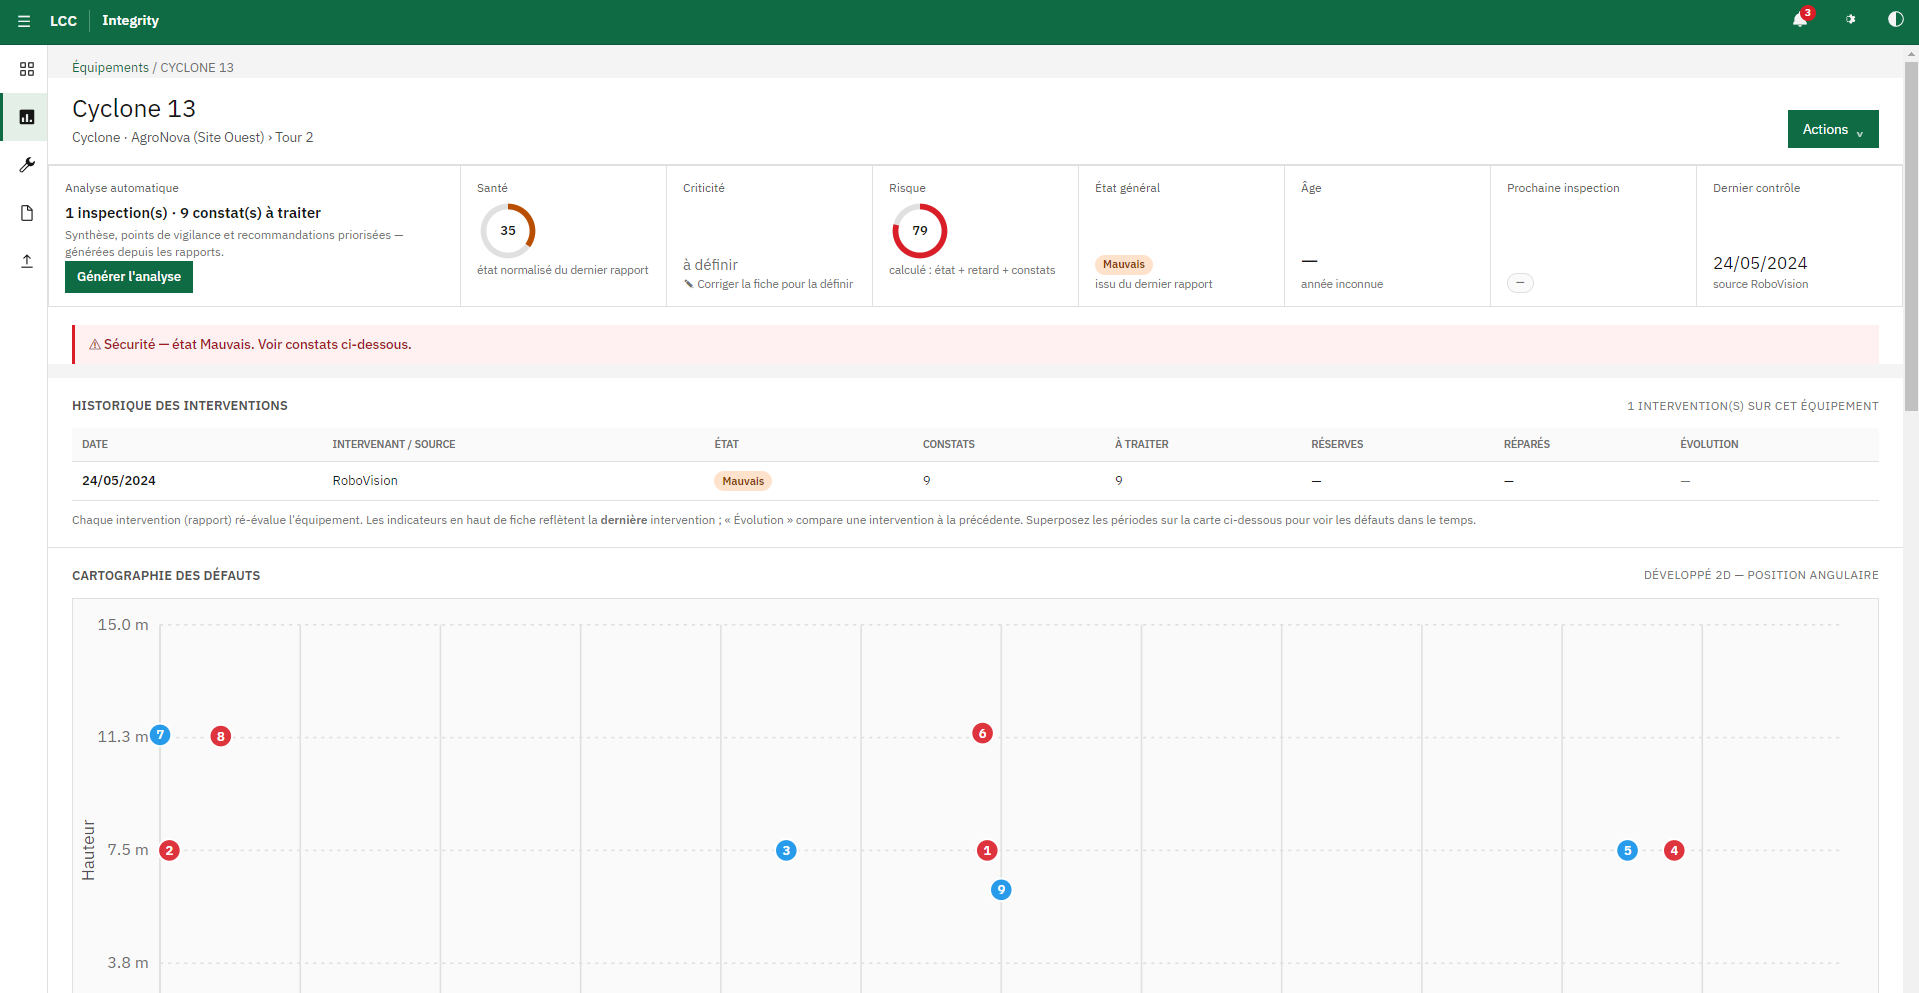Go to Équipements breadcrumb link
1919x993 pixels.
tap(110, 68)
